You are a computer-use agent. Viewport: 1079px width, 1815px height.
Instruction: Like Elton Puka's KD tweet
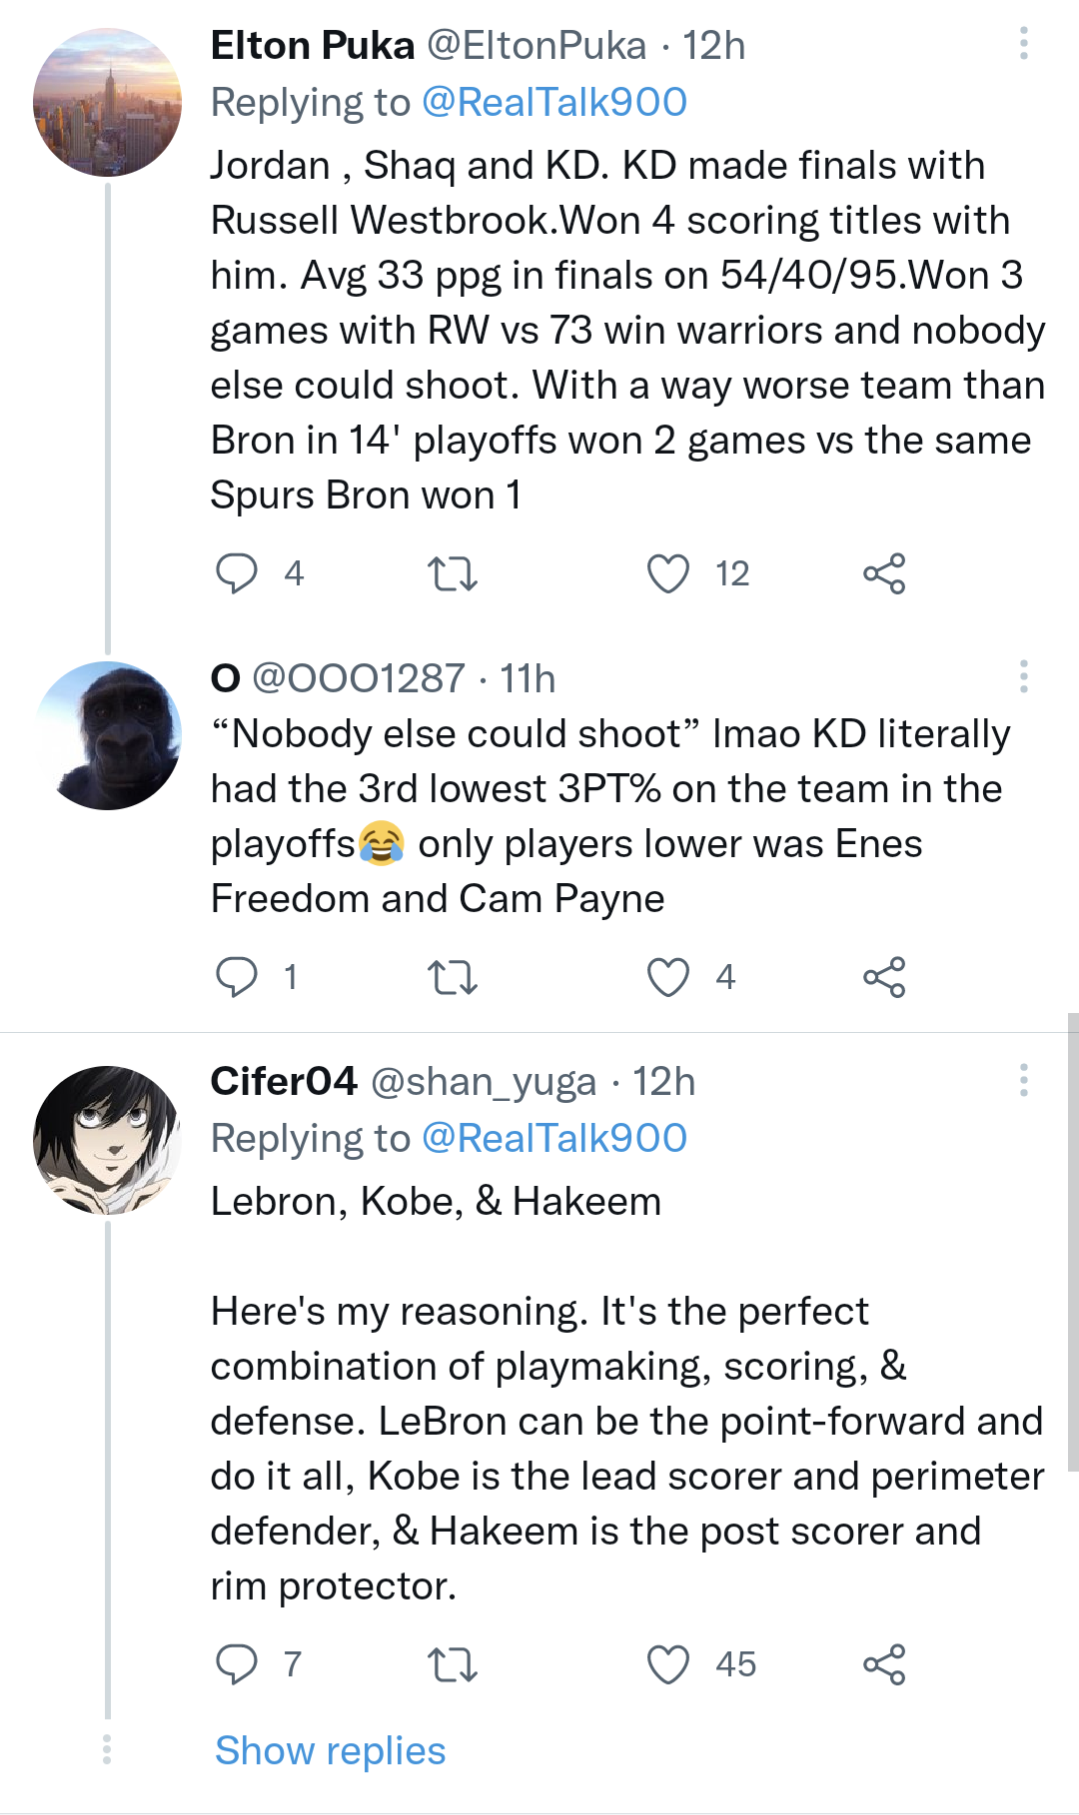coord(668,574)
